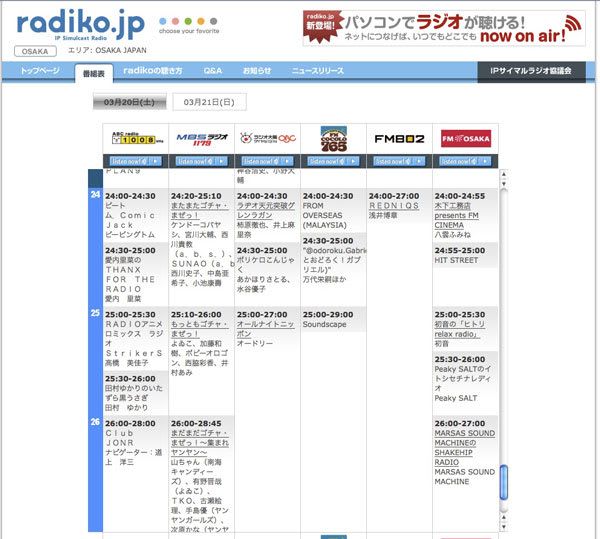This screenshot has width=600, height=539.
Task: Click the エリア: OSAKA JAPAN label
Action: (x=107, y=50)
